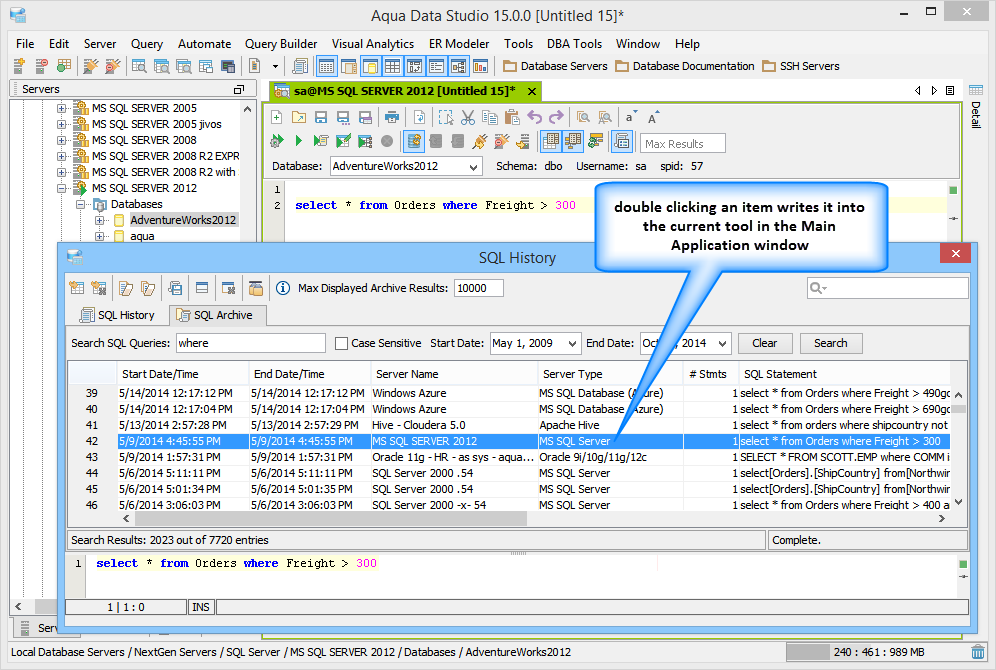The height and width of the screenshot is (670, 996).
Task: Click the Print icon in query toolbar
Action: 392,117
